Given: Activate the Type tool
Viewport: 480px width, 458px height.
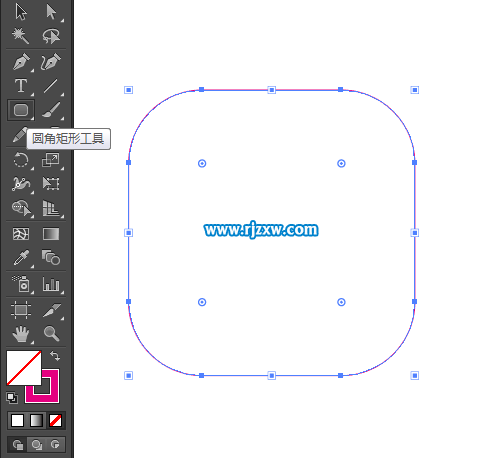Looking at the screenshot, I should point(21,86).
